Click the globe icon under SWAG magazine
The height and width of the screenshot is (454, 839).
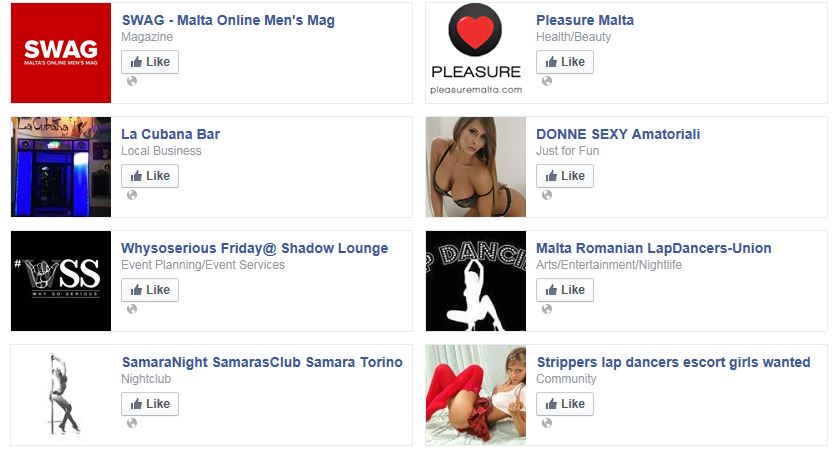pos(132,81)
